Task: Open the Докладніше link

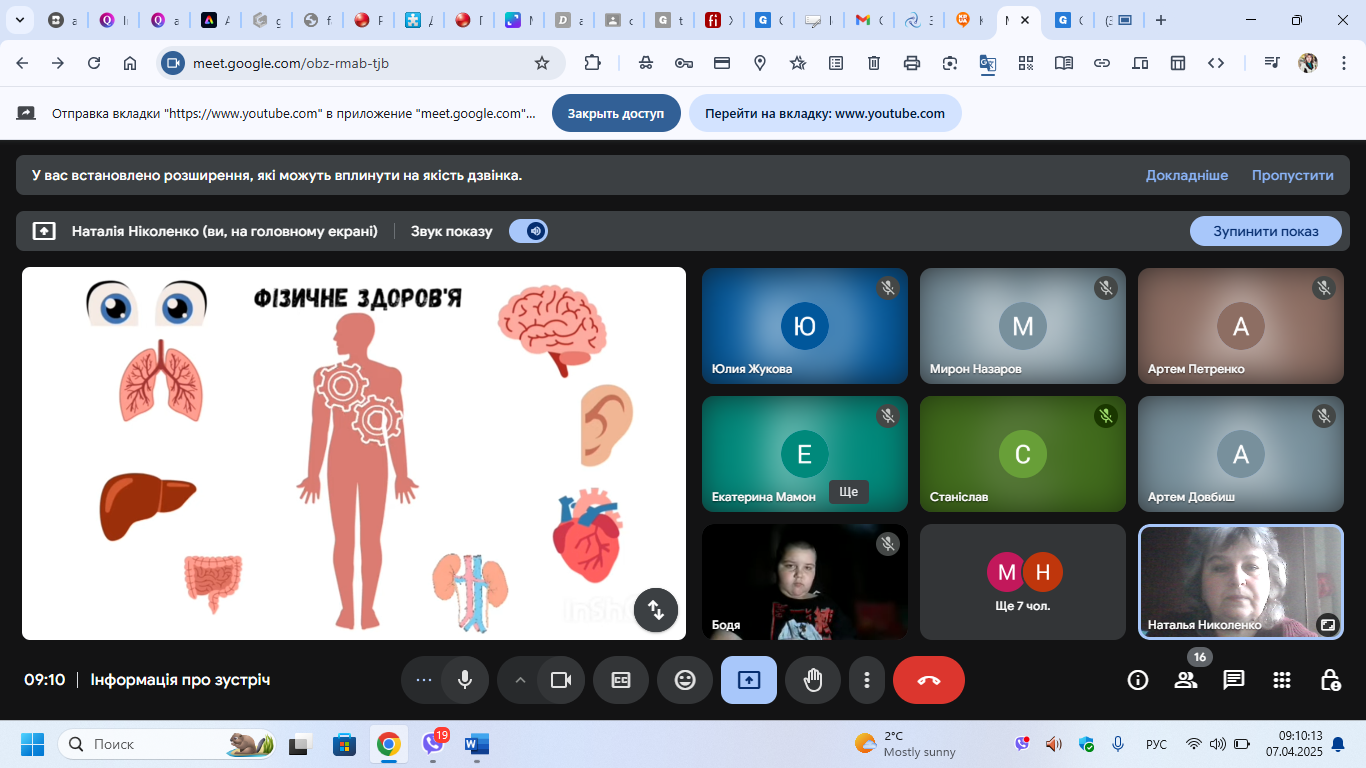Action: tap(1187, 175)
